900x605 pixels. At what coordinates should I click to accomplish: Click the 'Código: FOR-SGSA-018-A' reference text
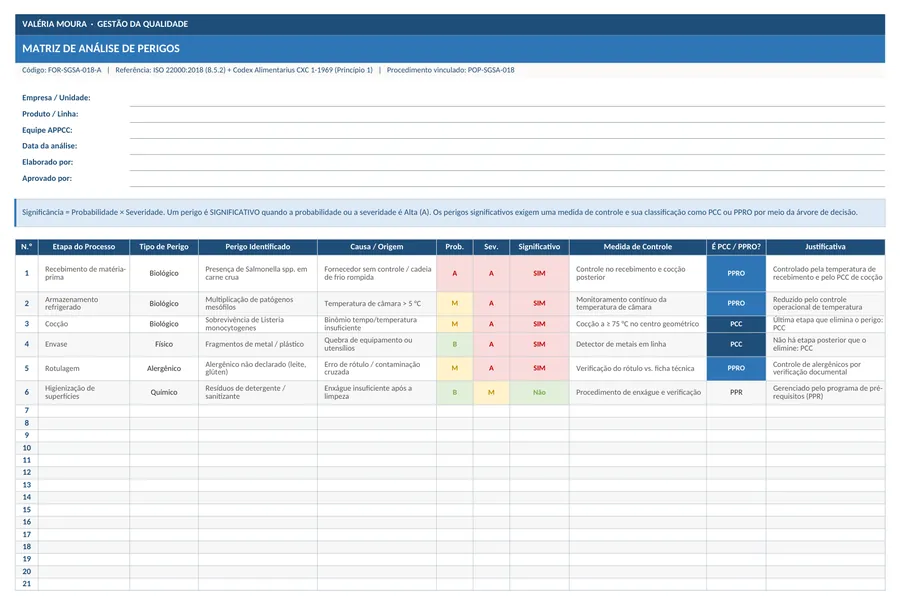click(61, 70)
